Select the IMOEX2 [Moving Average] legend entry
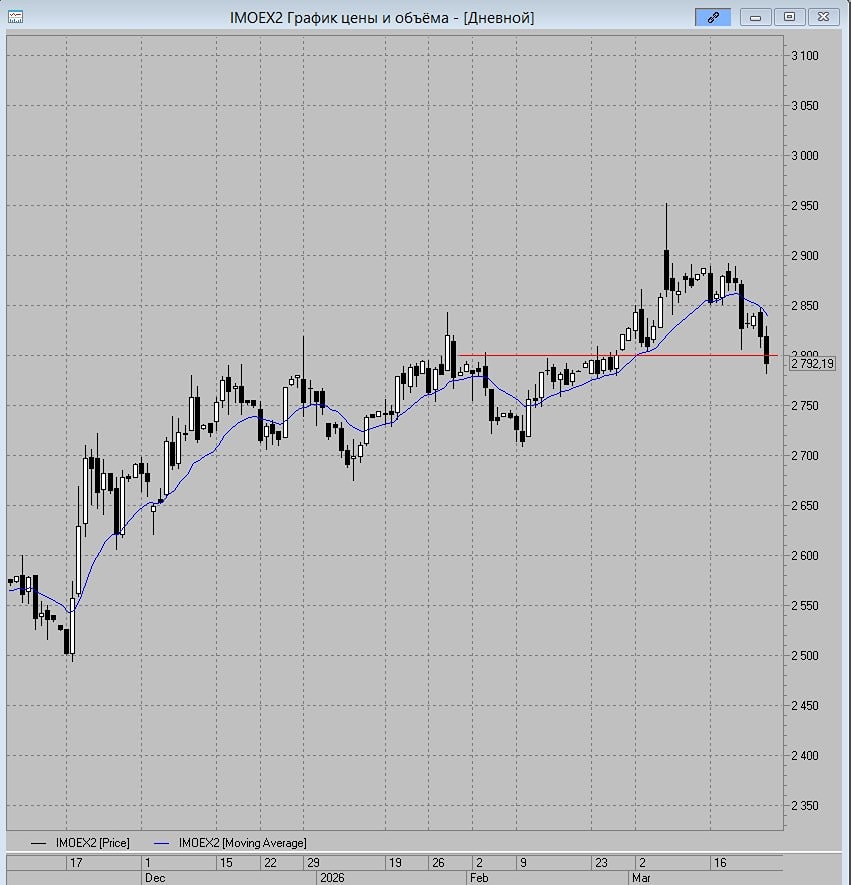This screenshot has width=851, height=885. (x=230, y=843)
